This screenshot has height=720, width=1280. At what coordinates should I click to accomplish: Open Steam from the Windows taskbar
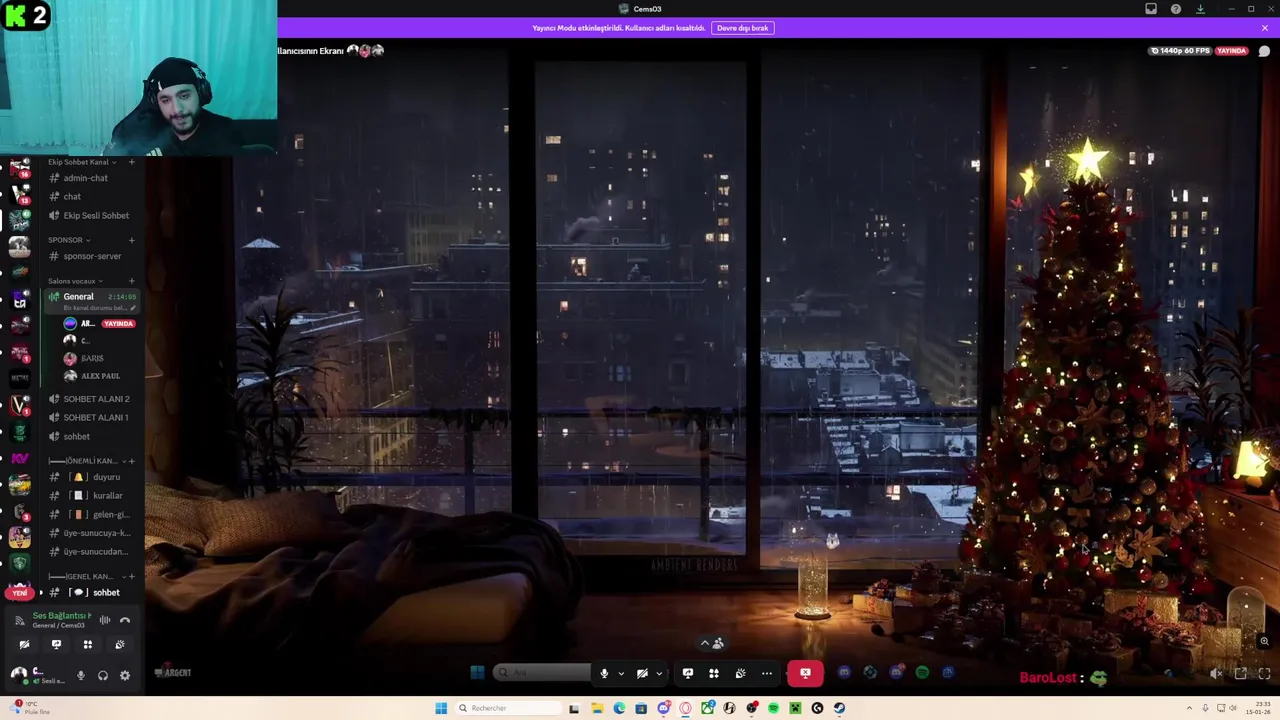839,708
